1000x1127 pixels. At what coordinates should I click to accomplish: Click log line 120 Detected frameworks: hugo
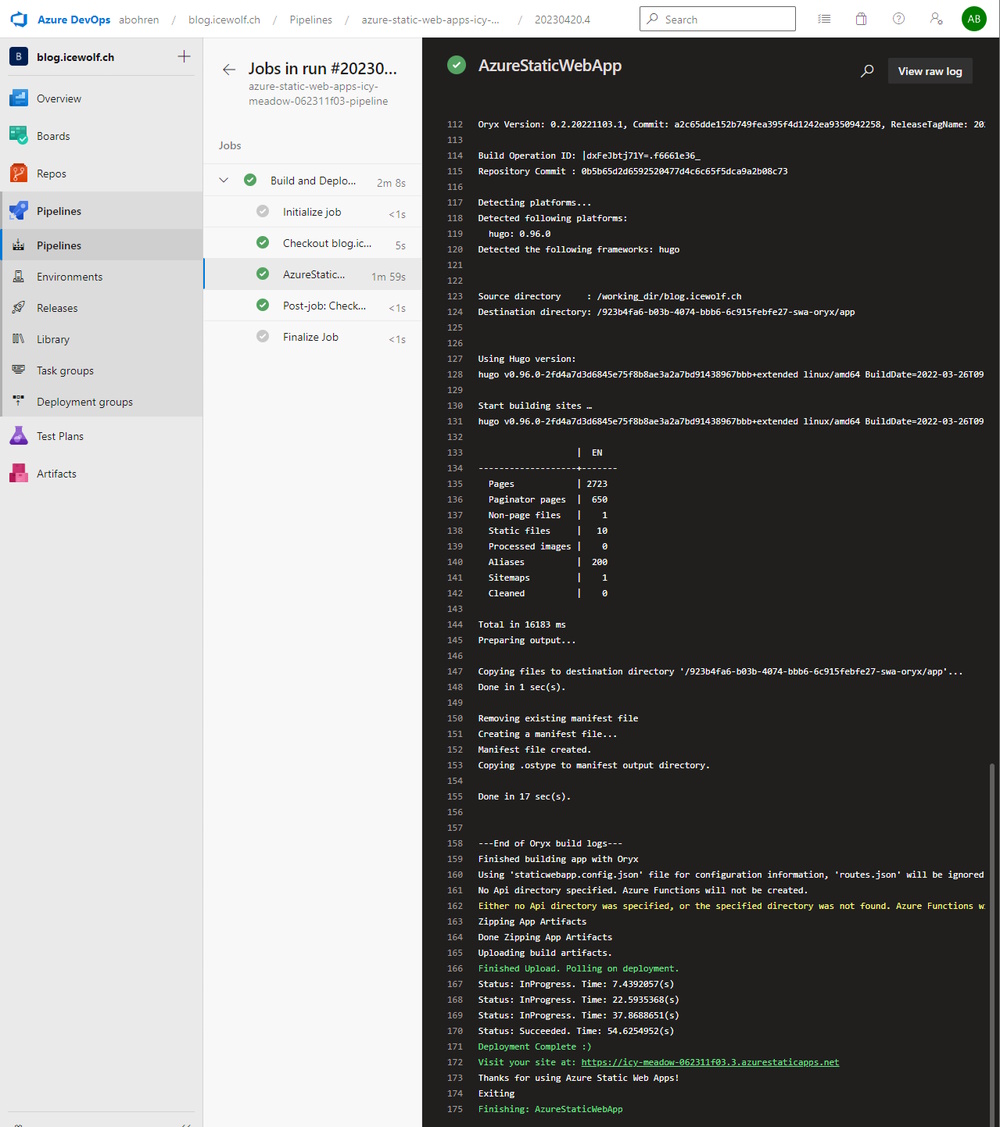click(579, 249)
